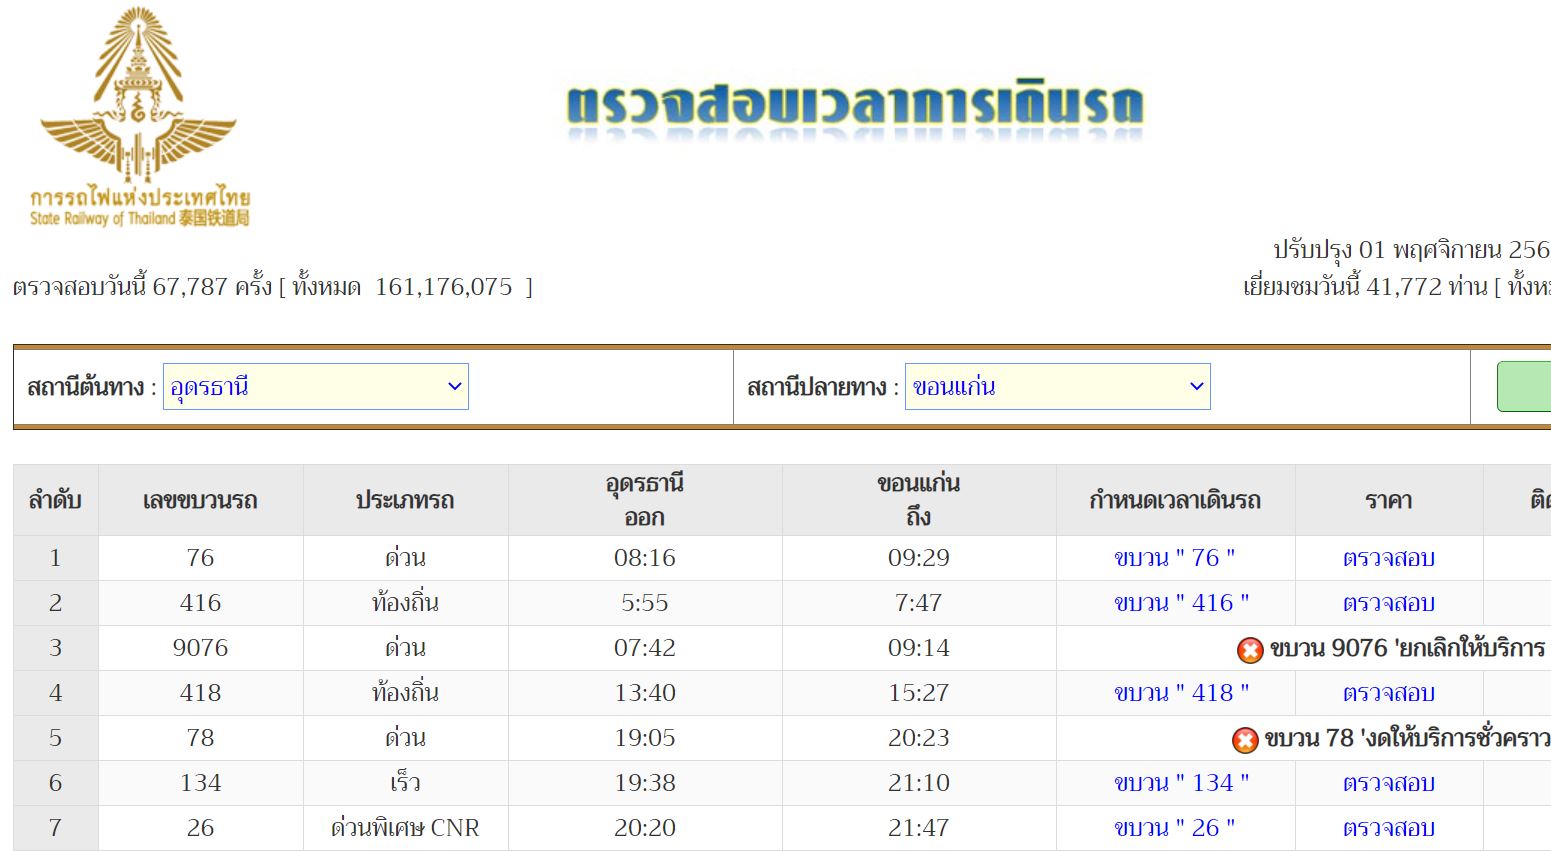Click the ขอนแก่น ถึง column header

click(x=919, y=500)
